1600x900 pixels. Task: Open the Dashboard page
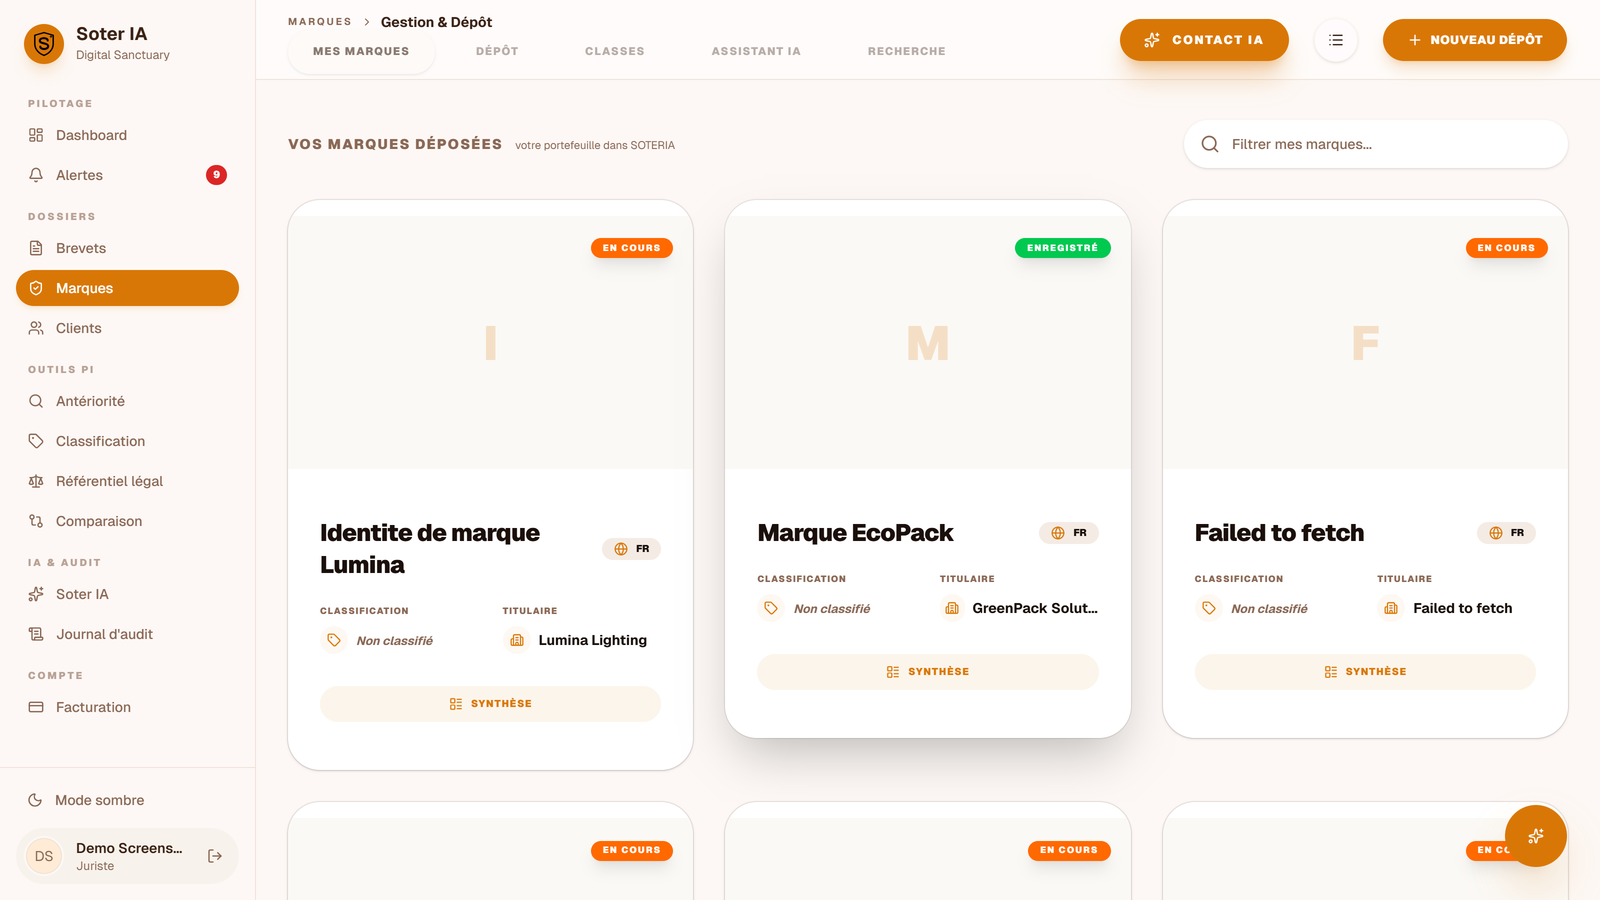click(127, 135)
